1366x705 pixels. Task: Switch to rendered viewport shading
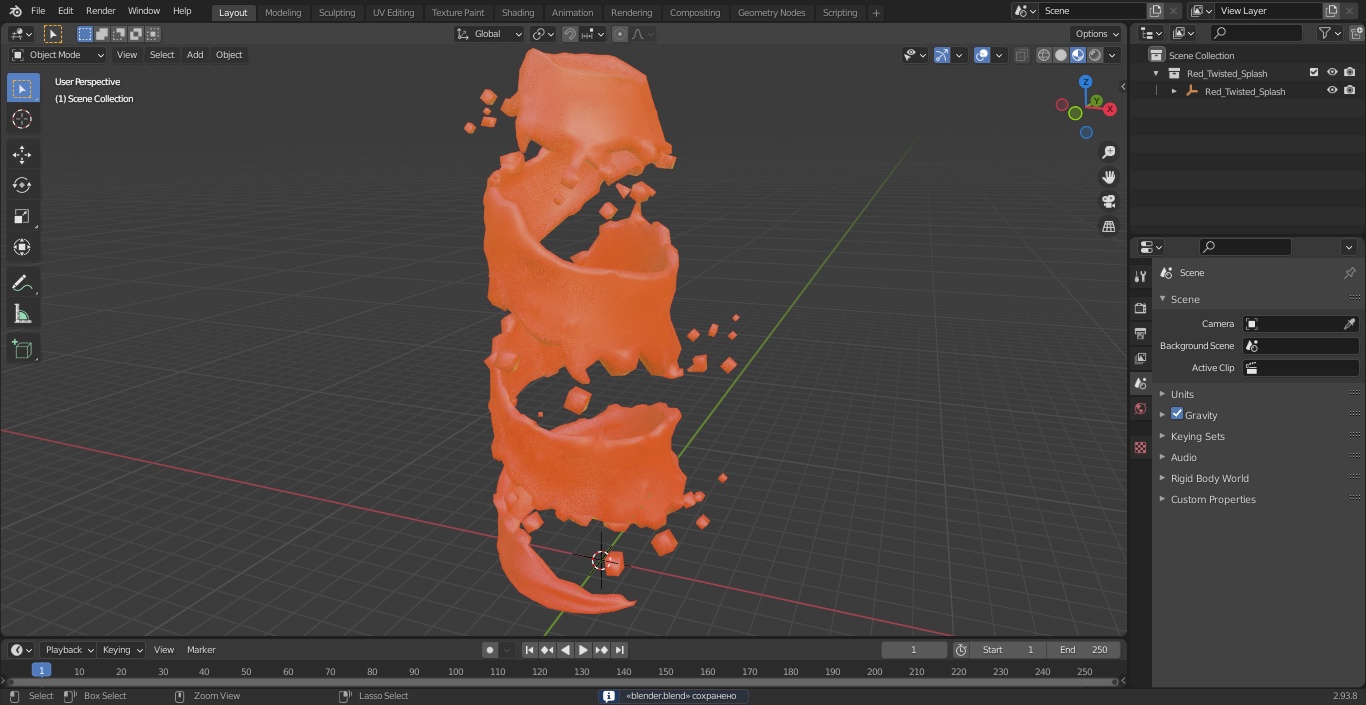click(x=1095, y=55)
